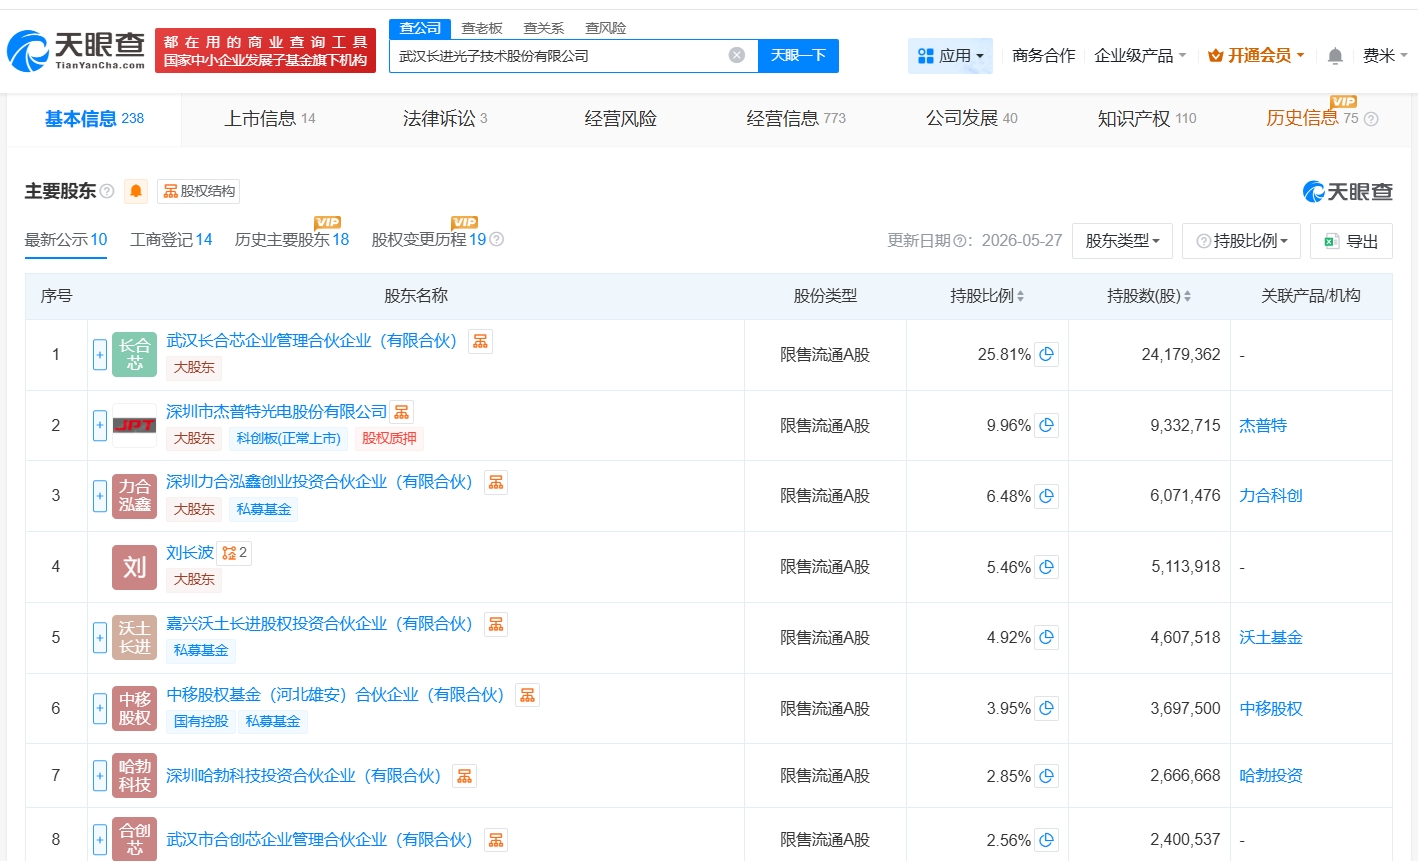1418x862 pixels.
Task: Open the 股权结构 button
Action: pyautogui.click(x=199, y=191)
